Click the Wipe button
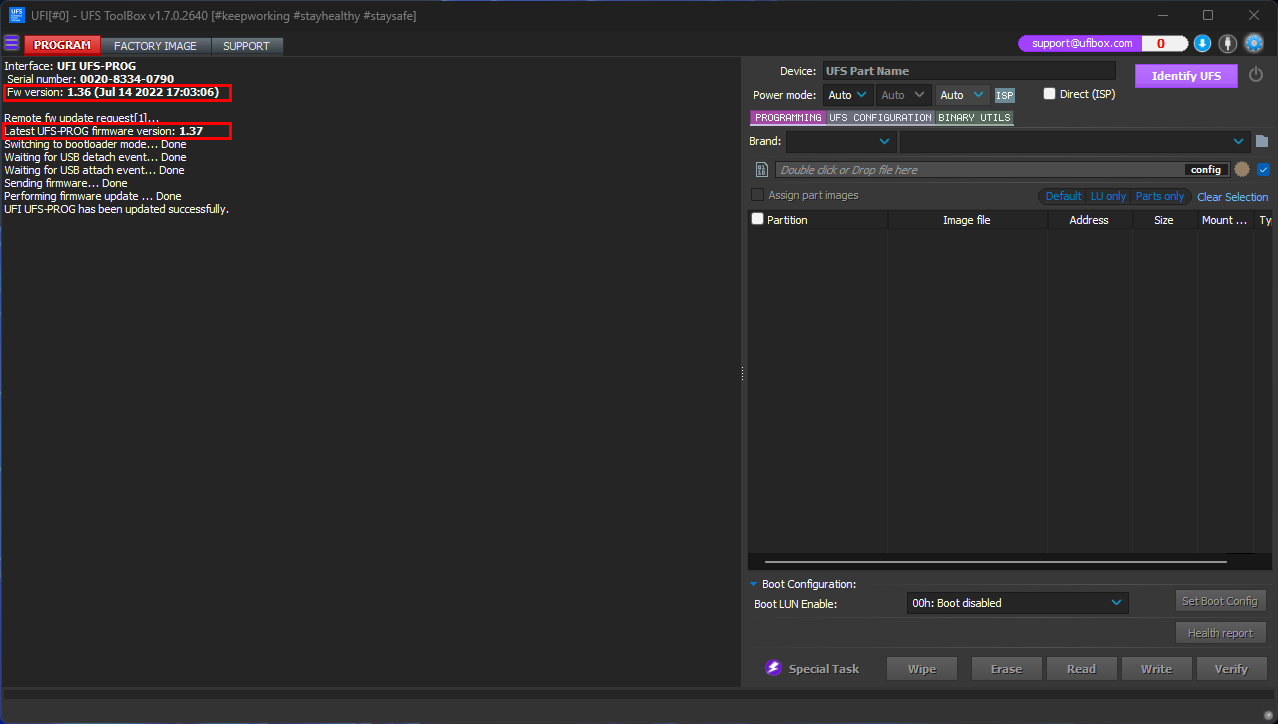This screenshot has width=1278, height=724. click(922, 669)
